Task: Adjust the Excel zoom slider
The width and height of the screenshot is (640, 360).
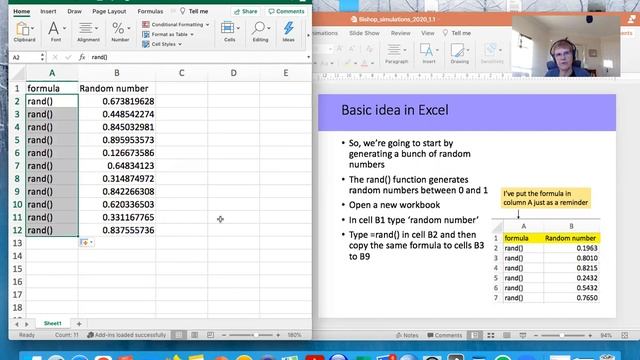Action: pyautogui.click(x=256, y=335)
